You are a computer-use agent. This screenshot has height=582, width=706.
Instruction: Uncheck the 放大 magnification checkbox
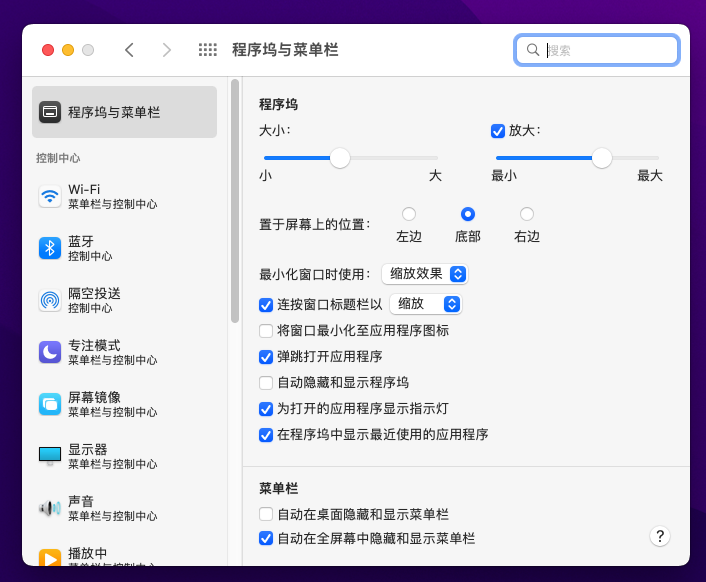click(x=498, y=131)
